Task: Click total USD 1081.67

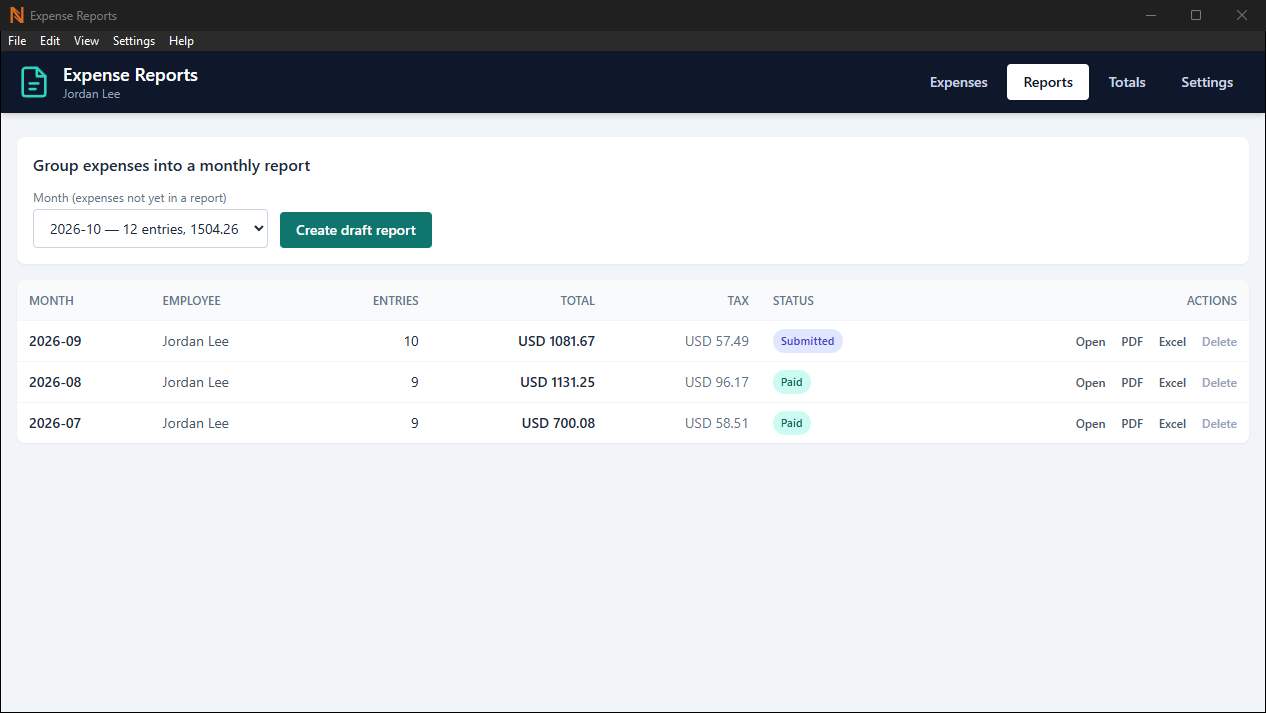Action: [x=556, y=341]
